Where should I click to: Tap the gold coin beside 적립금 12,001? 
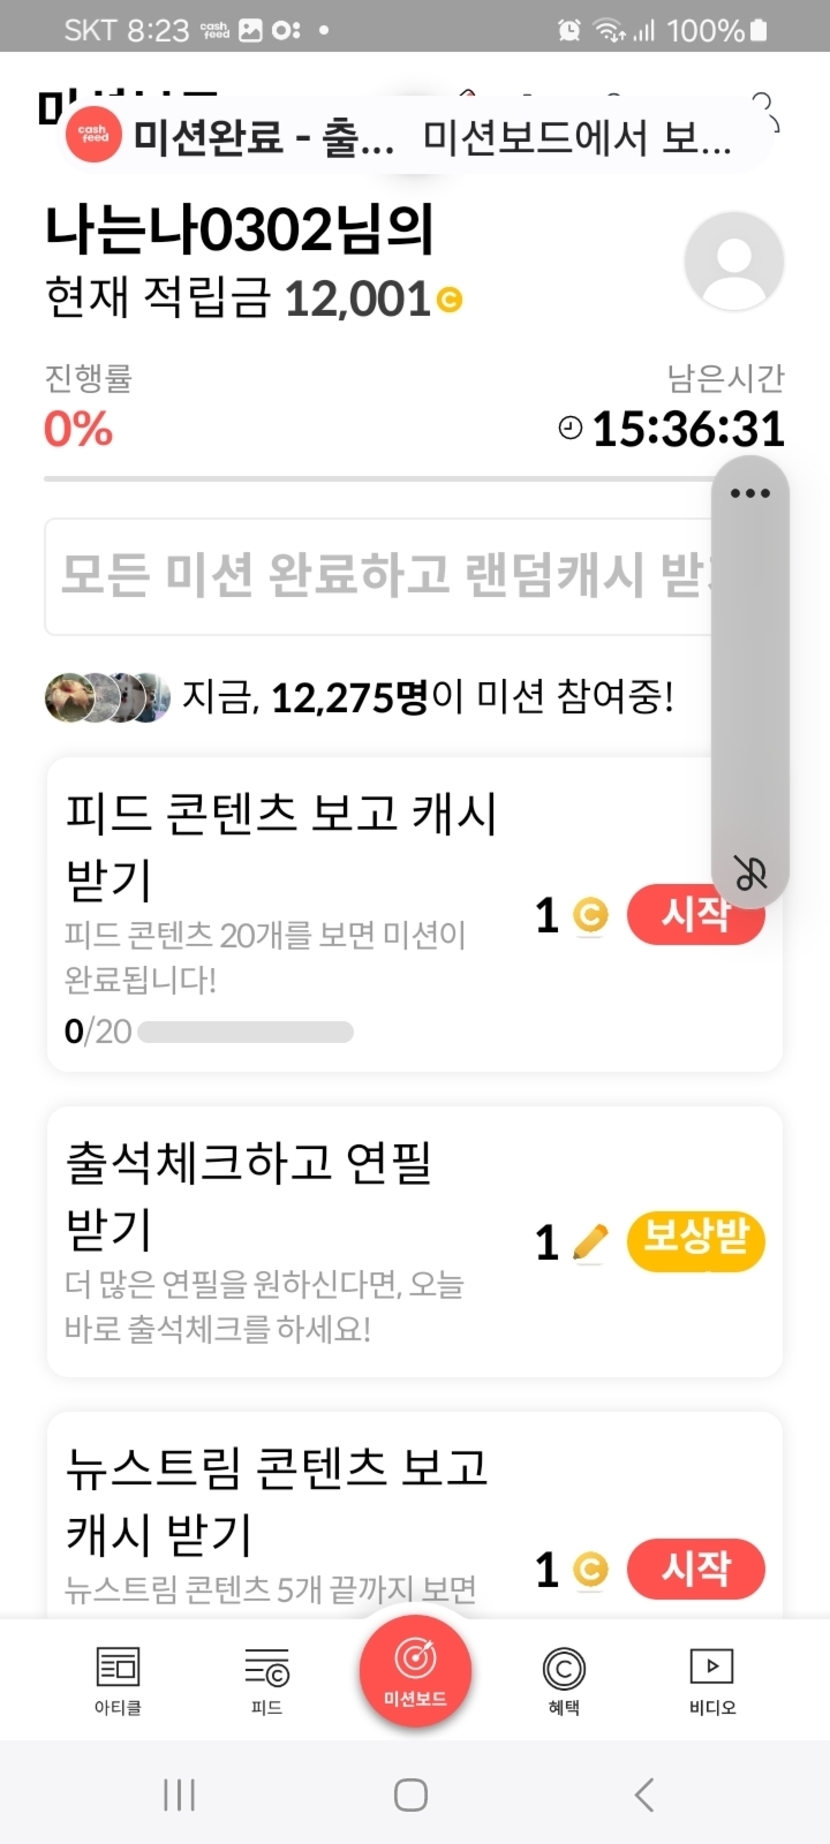(450, 299)
